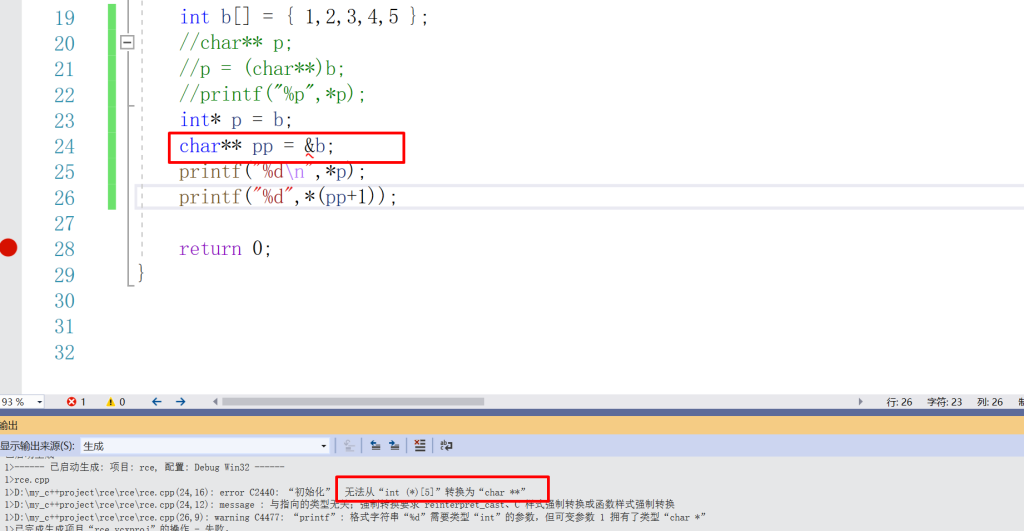Clear all output text
This screenshot has height=531, width=1024.
tap(421, 446)
